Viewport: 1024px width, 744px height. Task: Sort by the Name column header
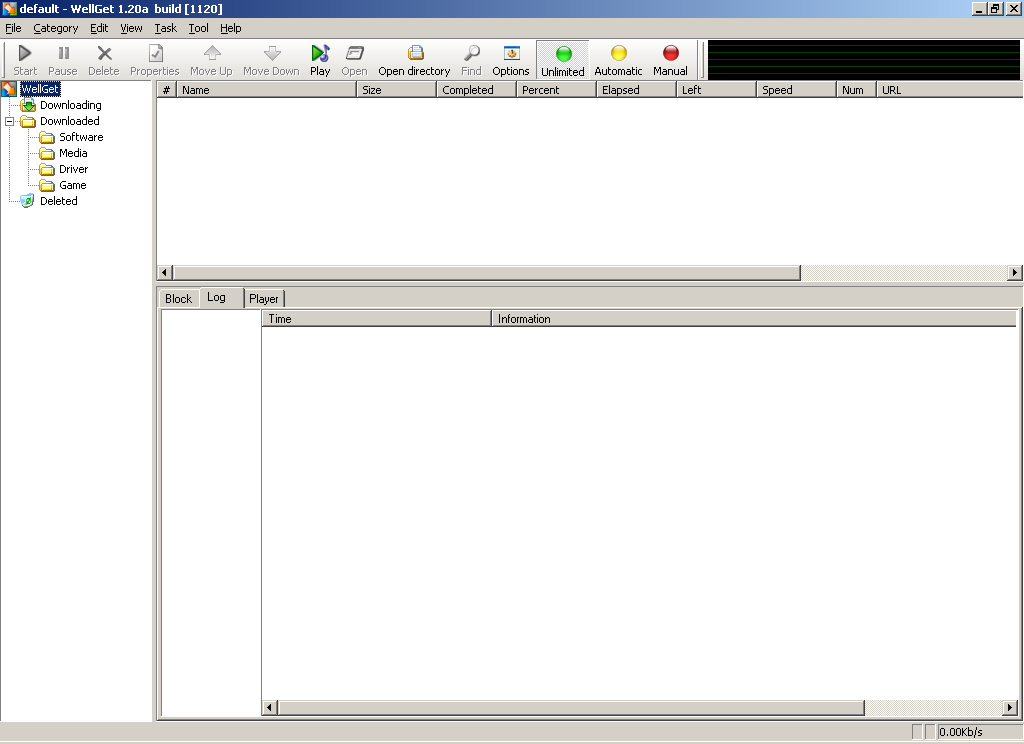pyautogui.click(x=266, y=90)
